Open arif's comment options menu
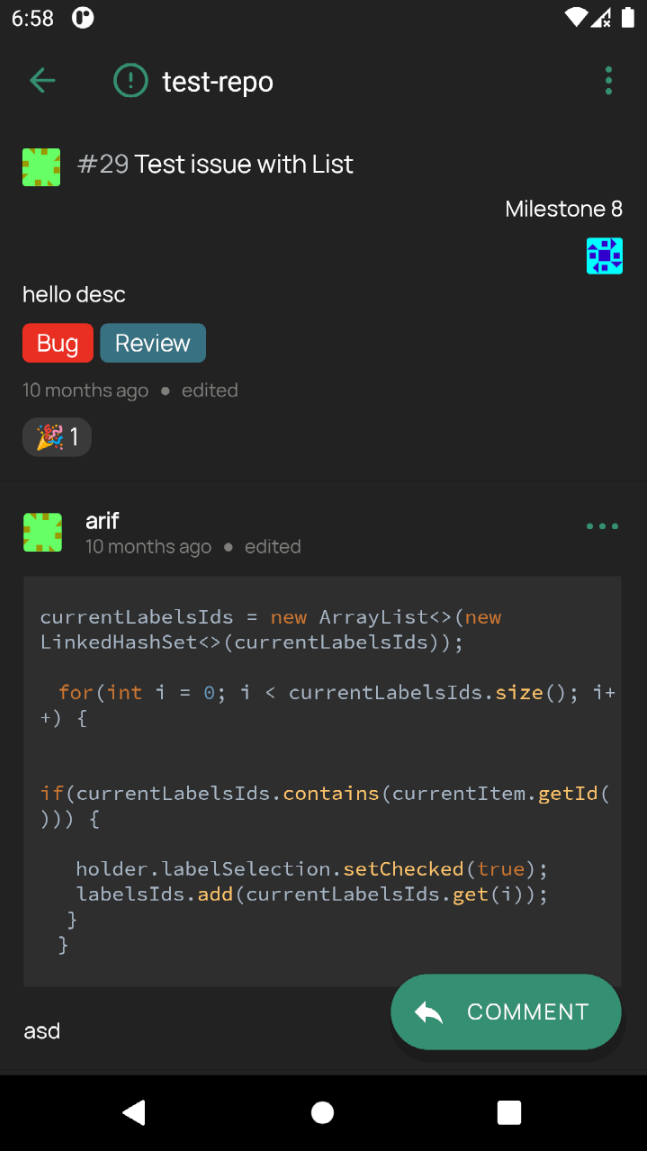 602,527
